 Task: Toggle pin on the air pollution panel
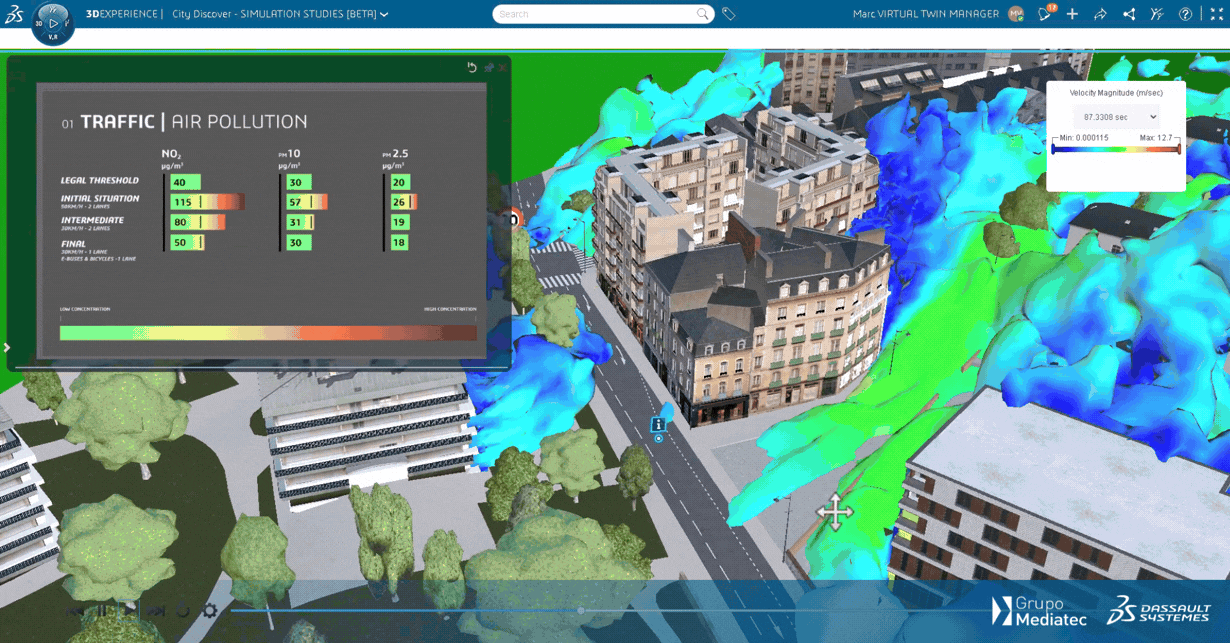(x=489, y=67)
